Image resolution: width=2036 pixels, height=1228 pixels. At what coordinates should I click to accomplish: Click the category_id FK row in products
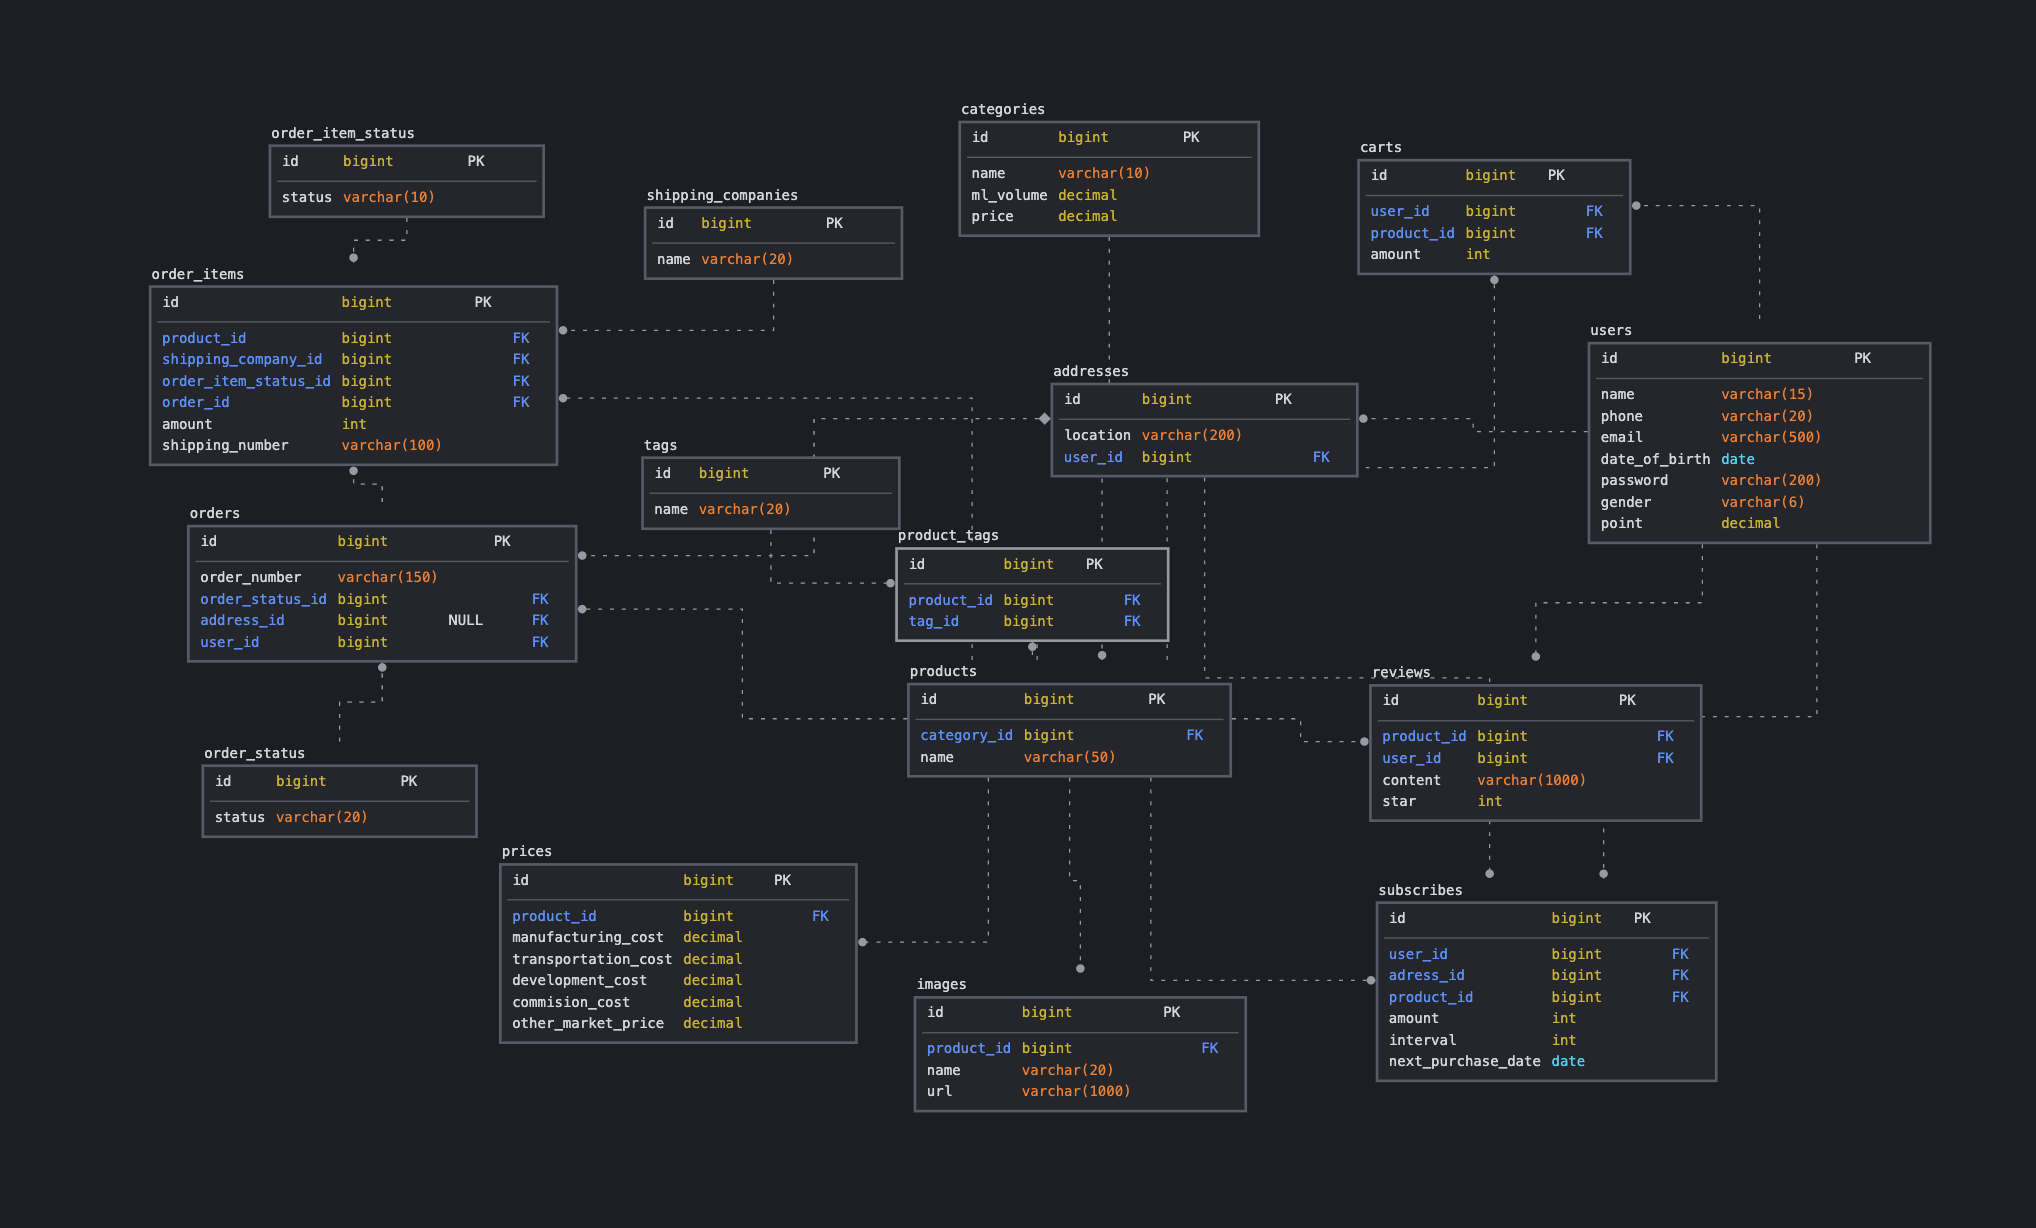pyautogui.click(x=966, y=735)
